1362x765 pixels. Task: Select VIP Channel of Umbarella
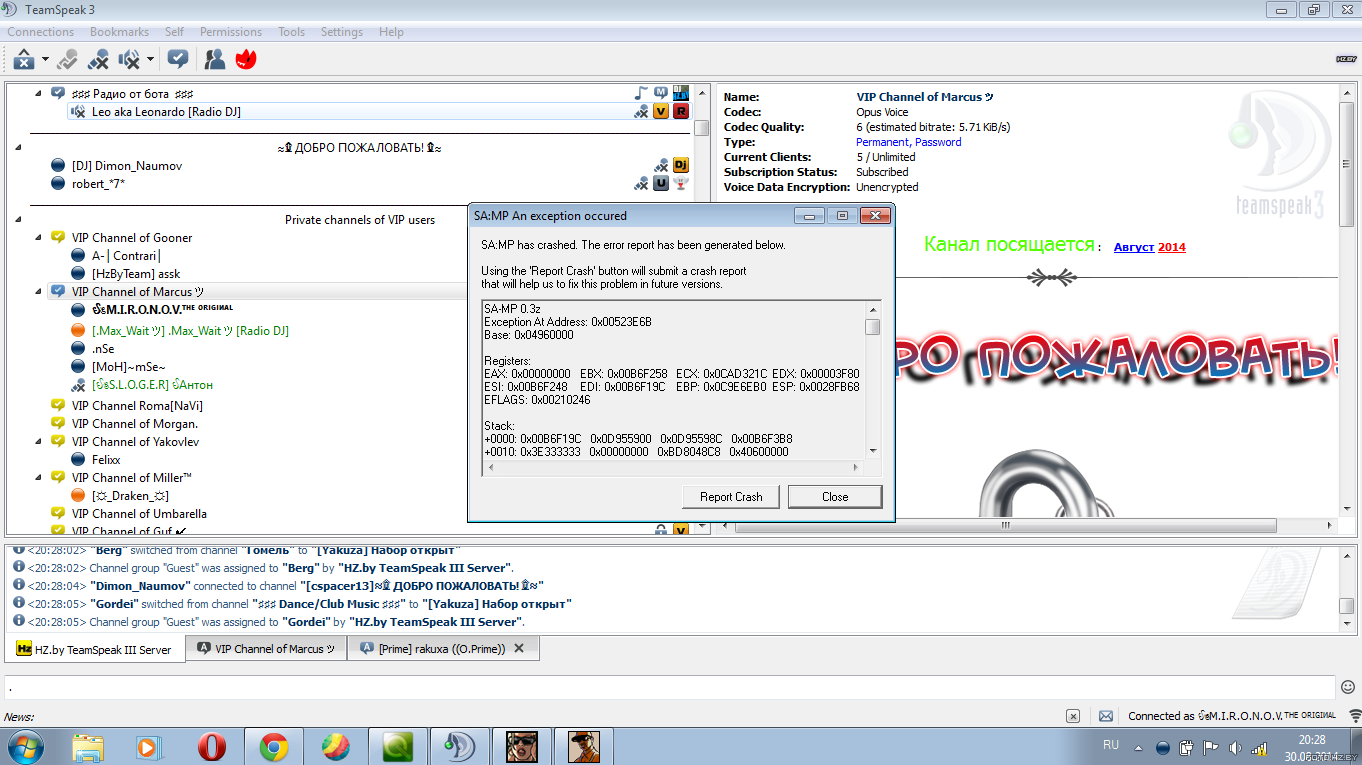[x=139, y=513]
